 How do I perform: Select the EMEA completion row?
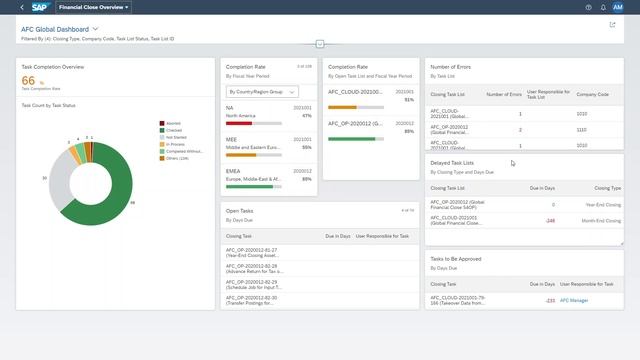click(269, 179)
